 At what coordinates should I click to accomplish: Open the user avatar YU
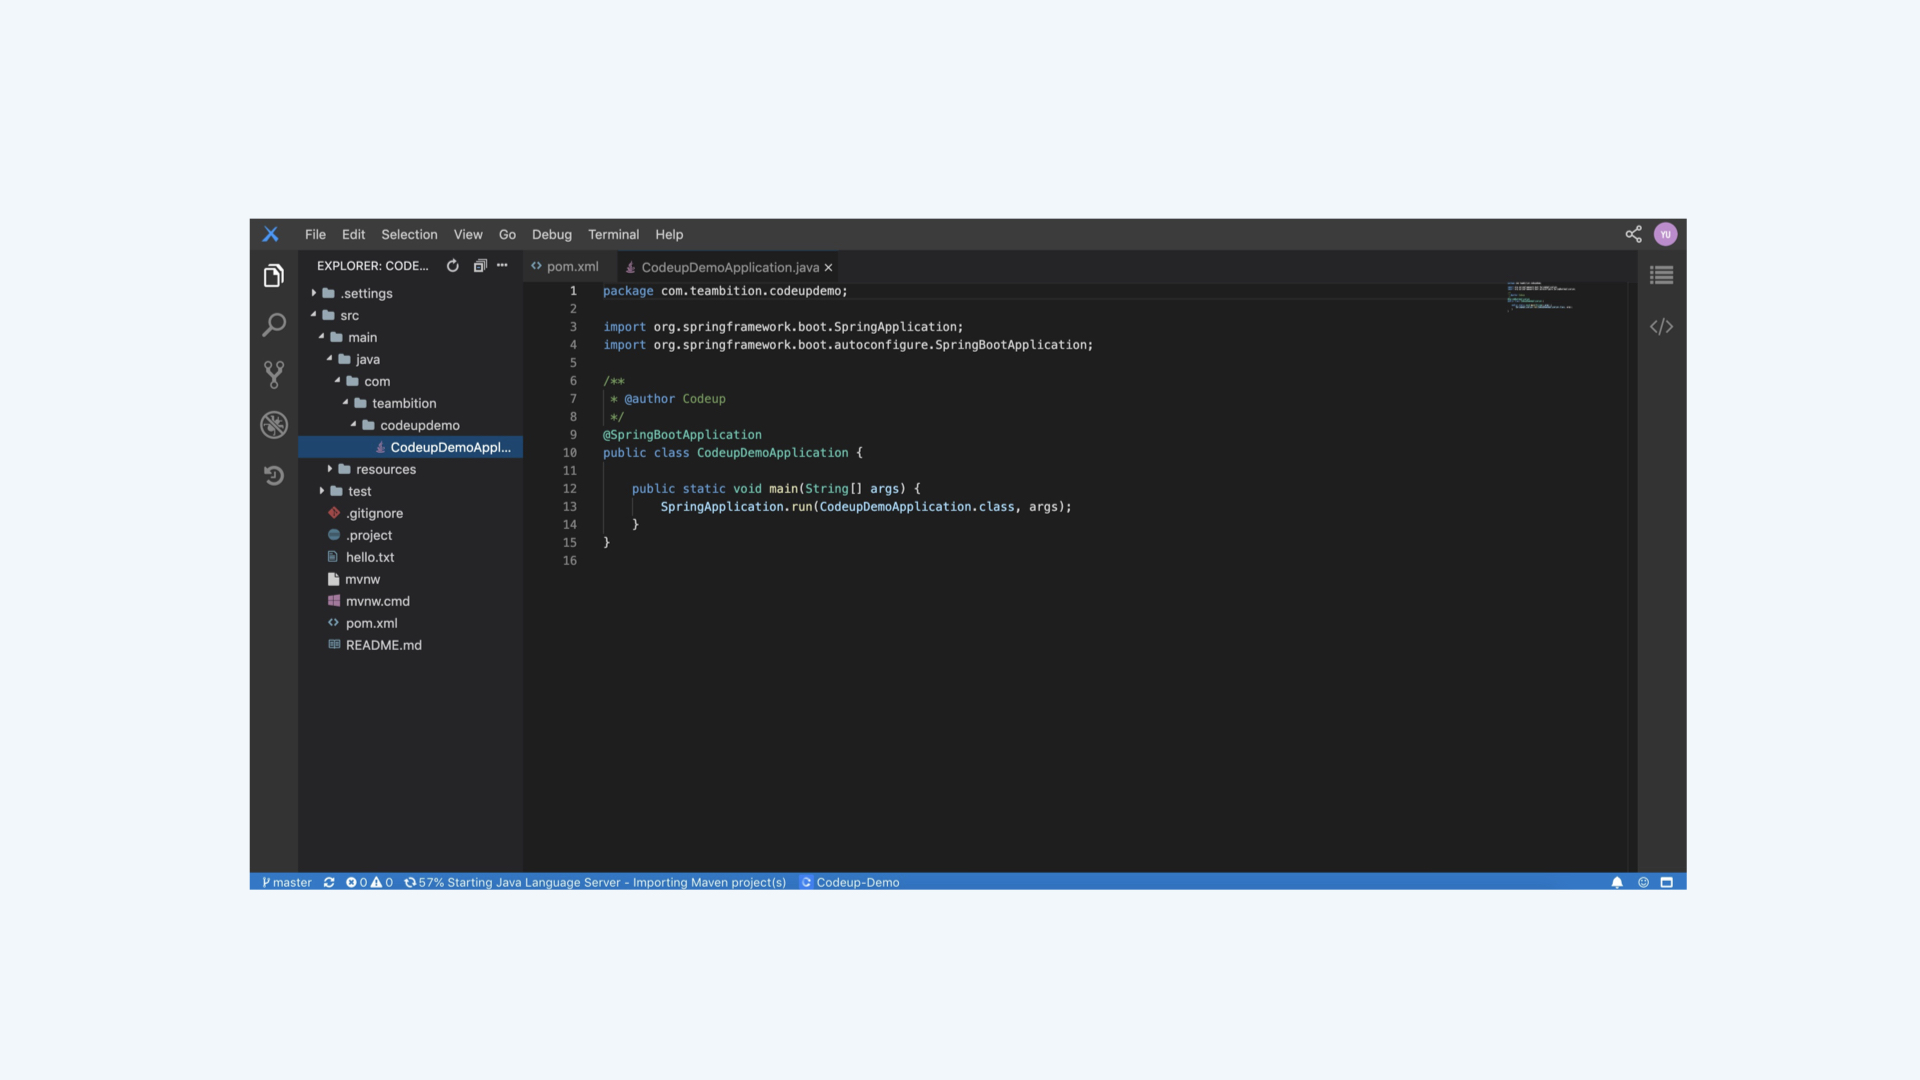point(1665,234)
